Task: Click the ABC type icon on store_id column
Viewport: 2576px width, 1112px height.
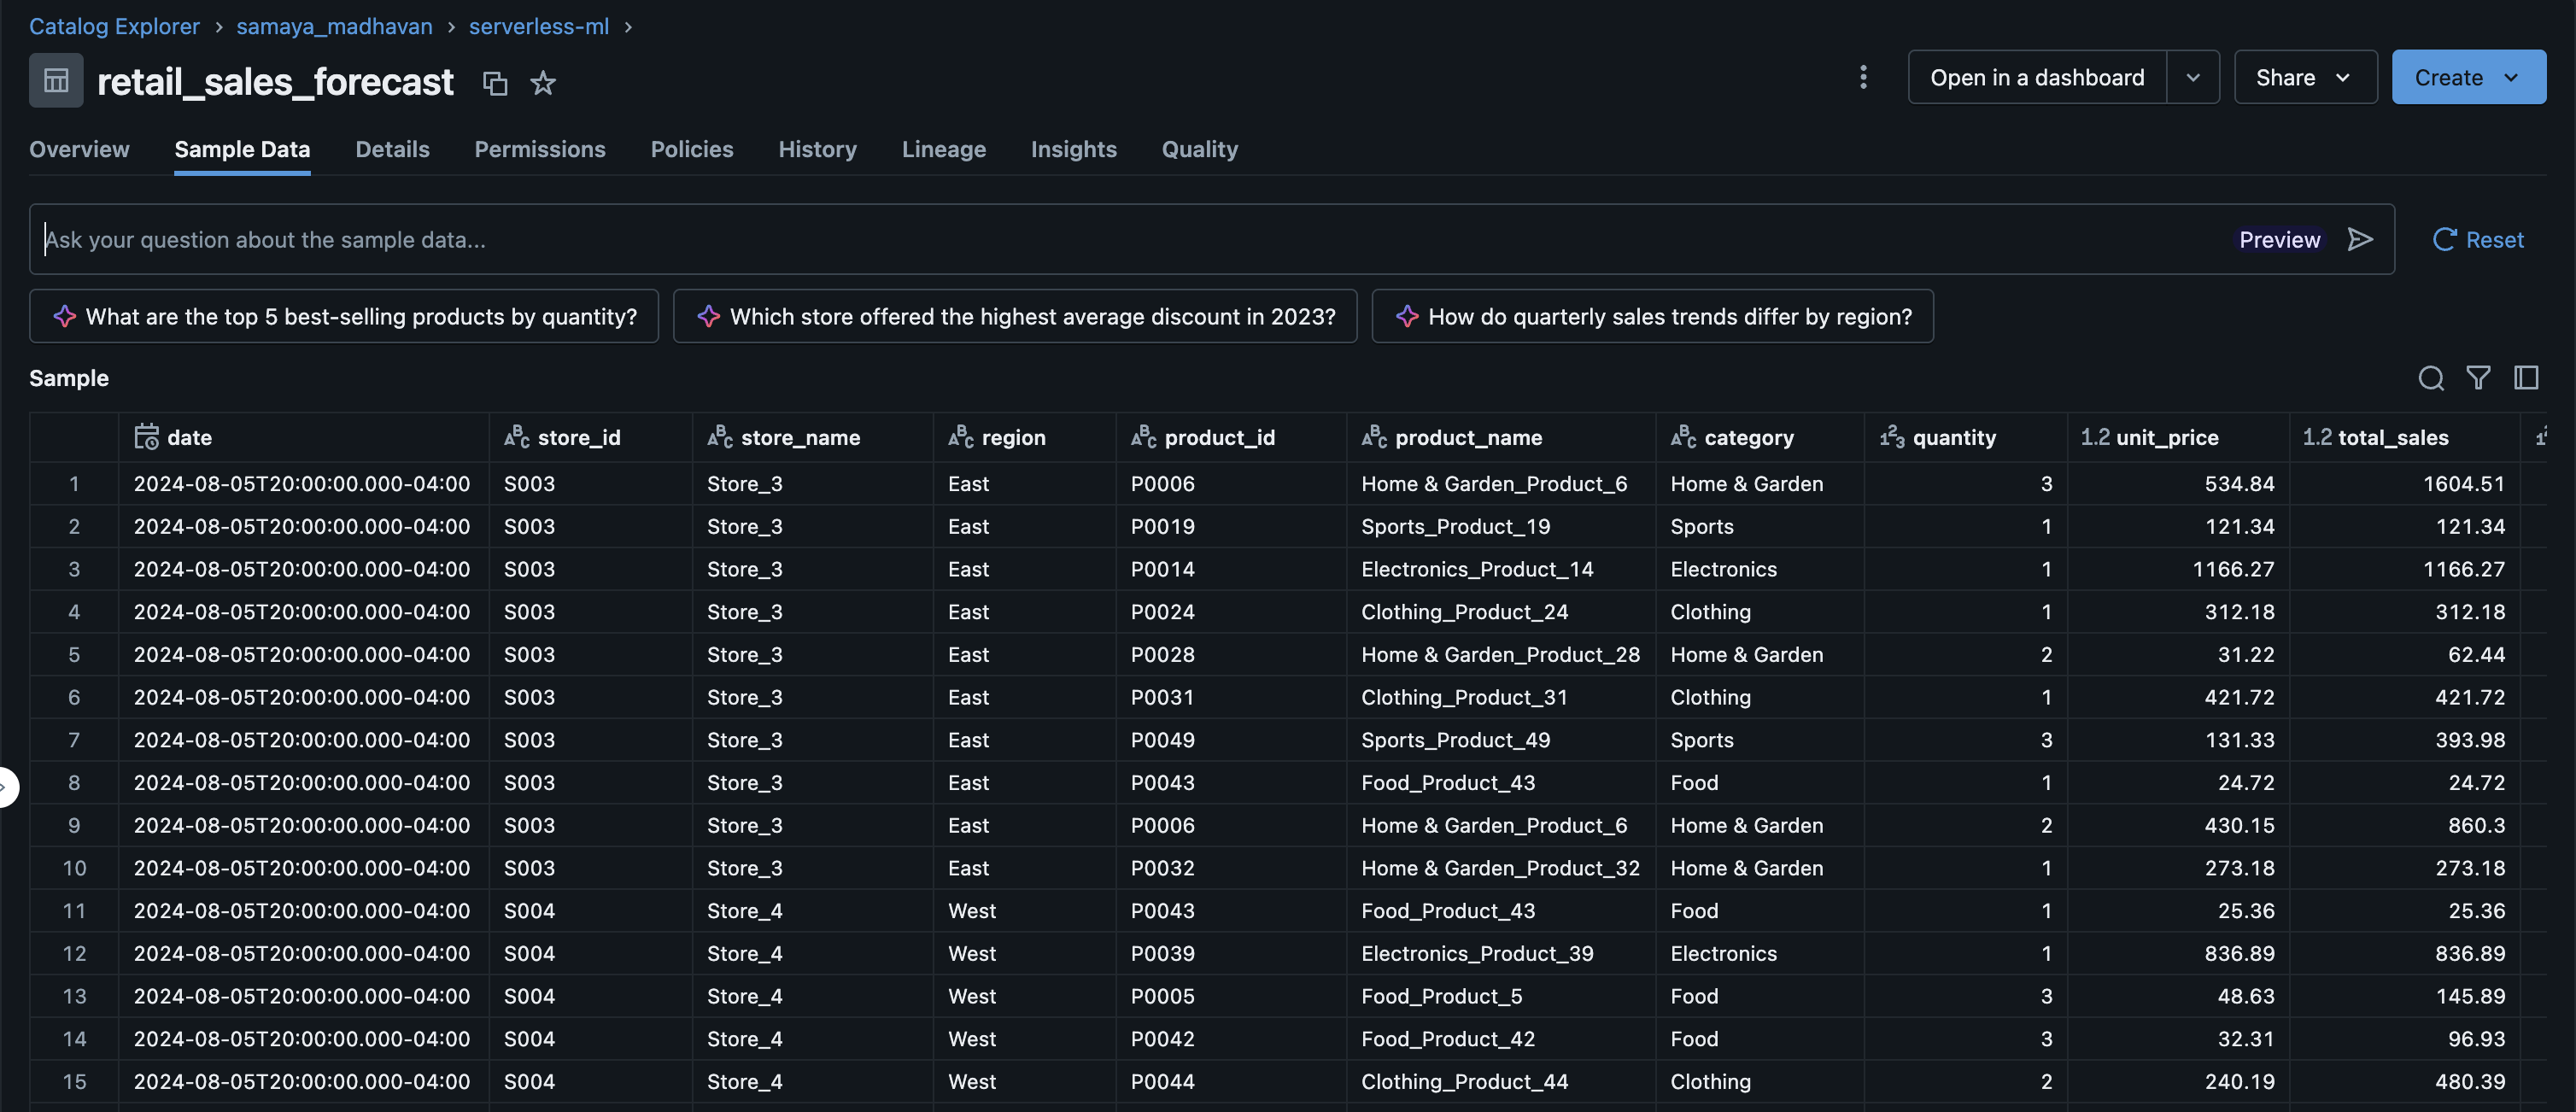Action: tap(517, 437)
